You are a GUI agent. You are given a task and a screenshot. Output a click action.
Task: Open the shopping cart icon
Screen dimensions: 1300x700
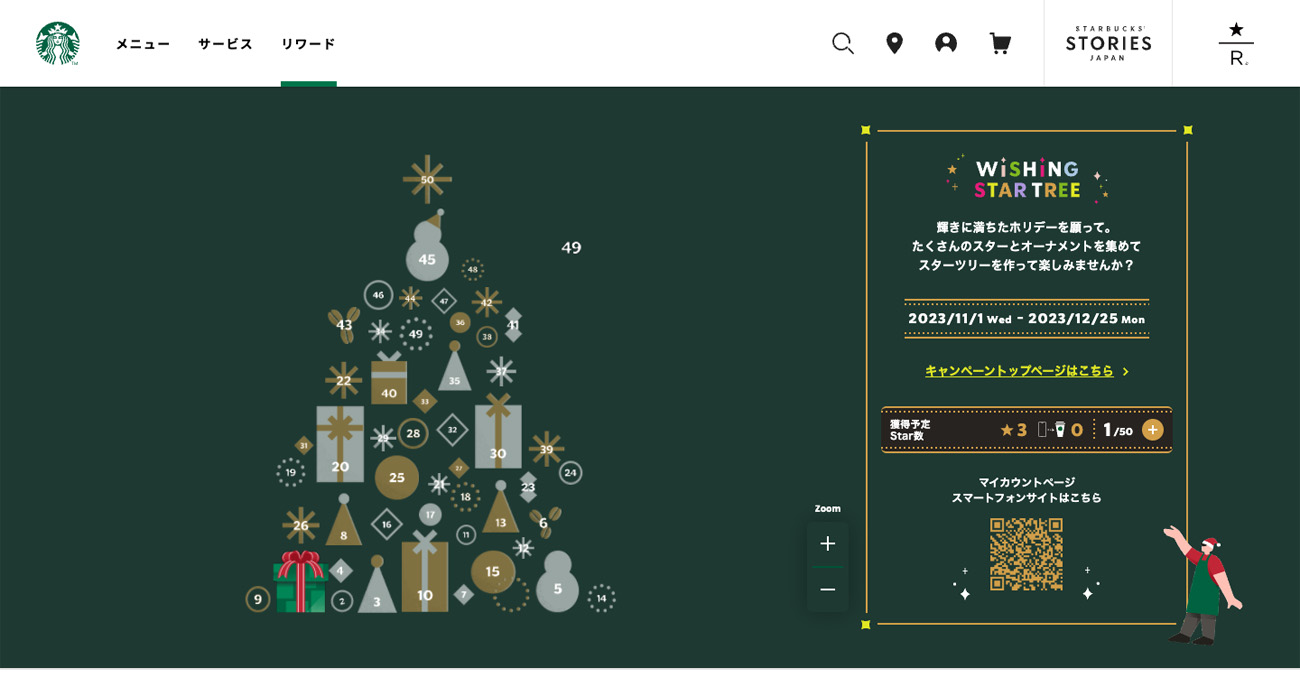(x=999, y=43)
